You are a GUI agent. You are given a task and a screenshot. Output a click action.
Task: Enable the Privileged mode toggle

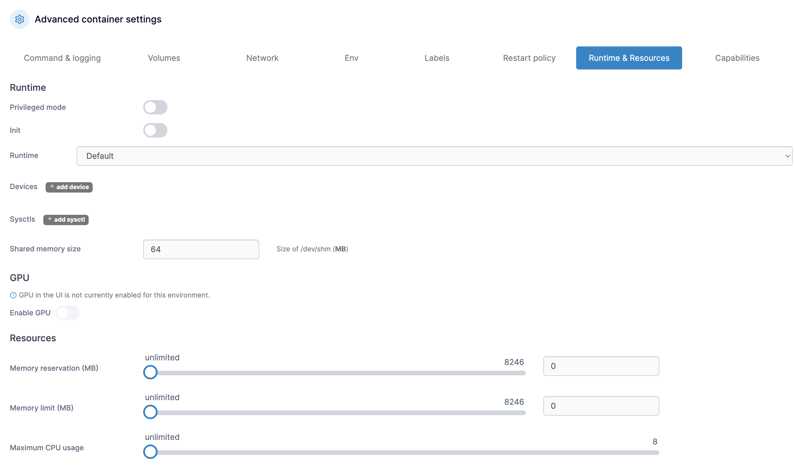(155, 107)
